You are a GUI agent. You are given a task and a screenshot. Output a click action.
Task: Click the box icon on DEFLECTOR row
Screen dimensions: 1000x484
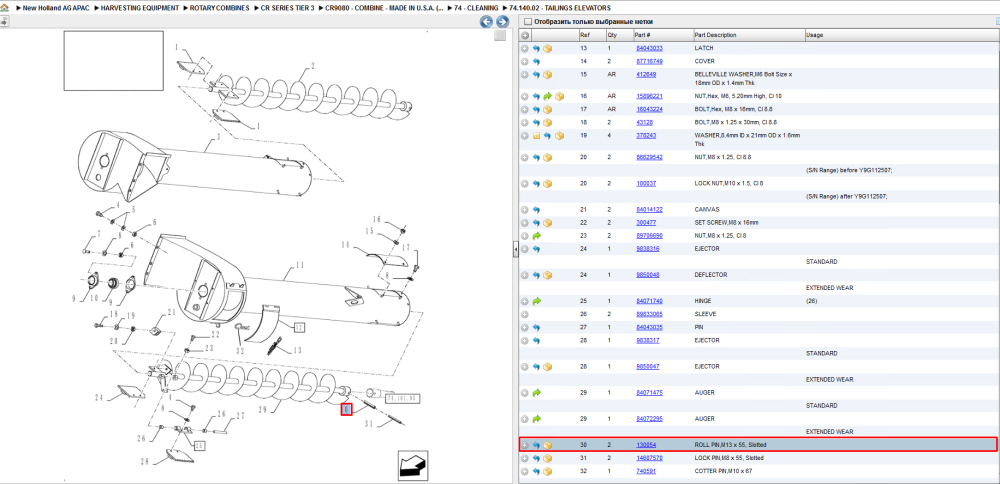tap(547, 275)
